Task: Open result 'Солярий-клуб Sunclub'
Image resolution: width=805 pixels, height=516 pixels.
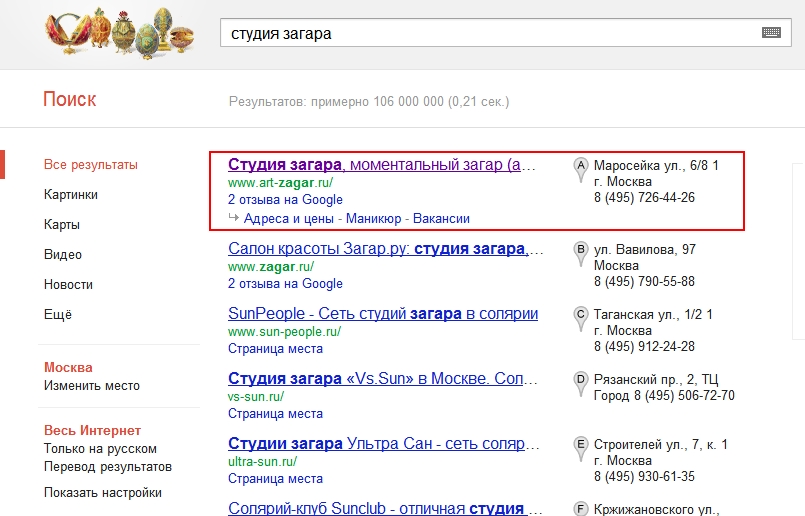Action: point(385,508)
